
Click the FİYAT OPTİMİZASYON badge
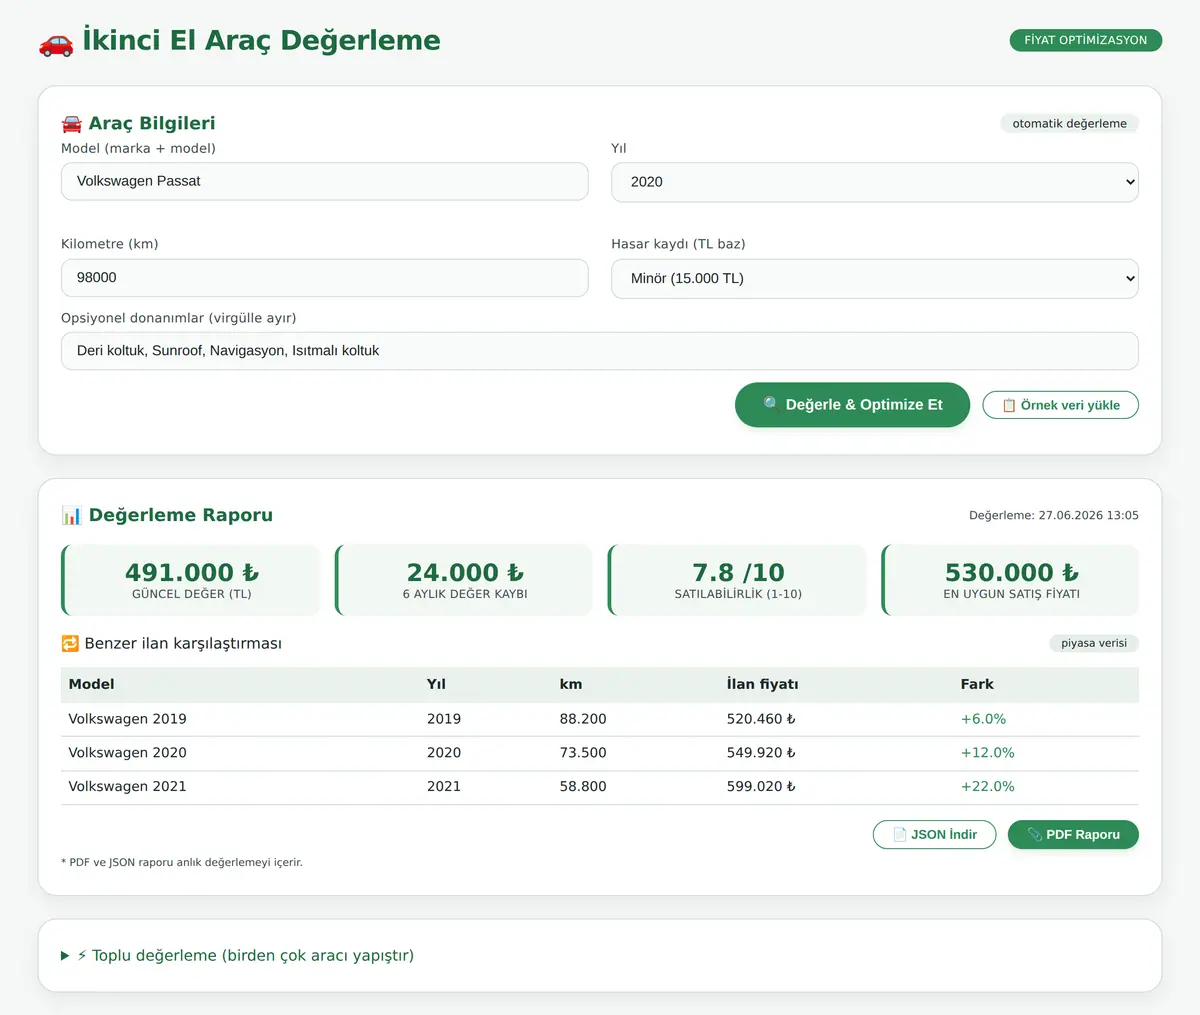(x=1086, y=40)
